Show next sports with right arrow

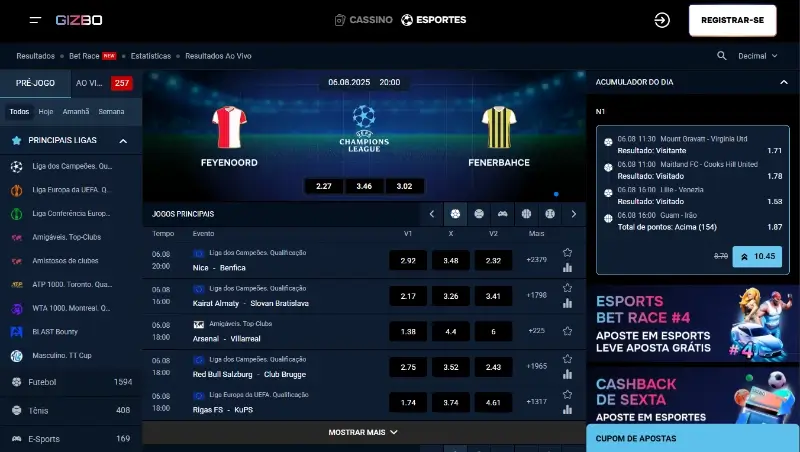[573, 214]
